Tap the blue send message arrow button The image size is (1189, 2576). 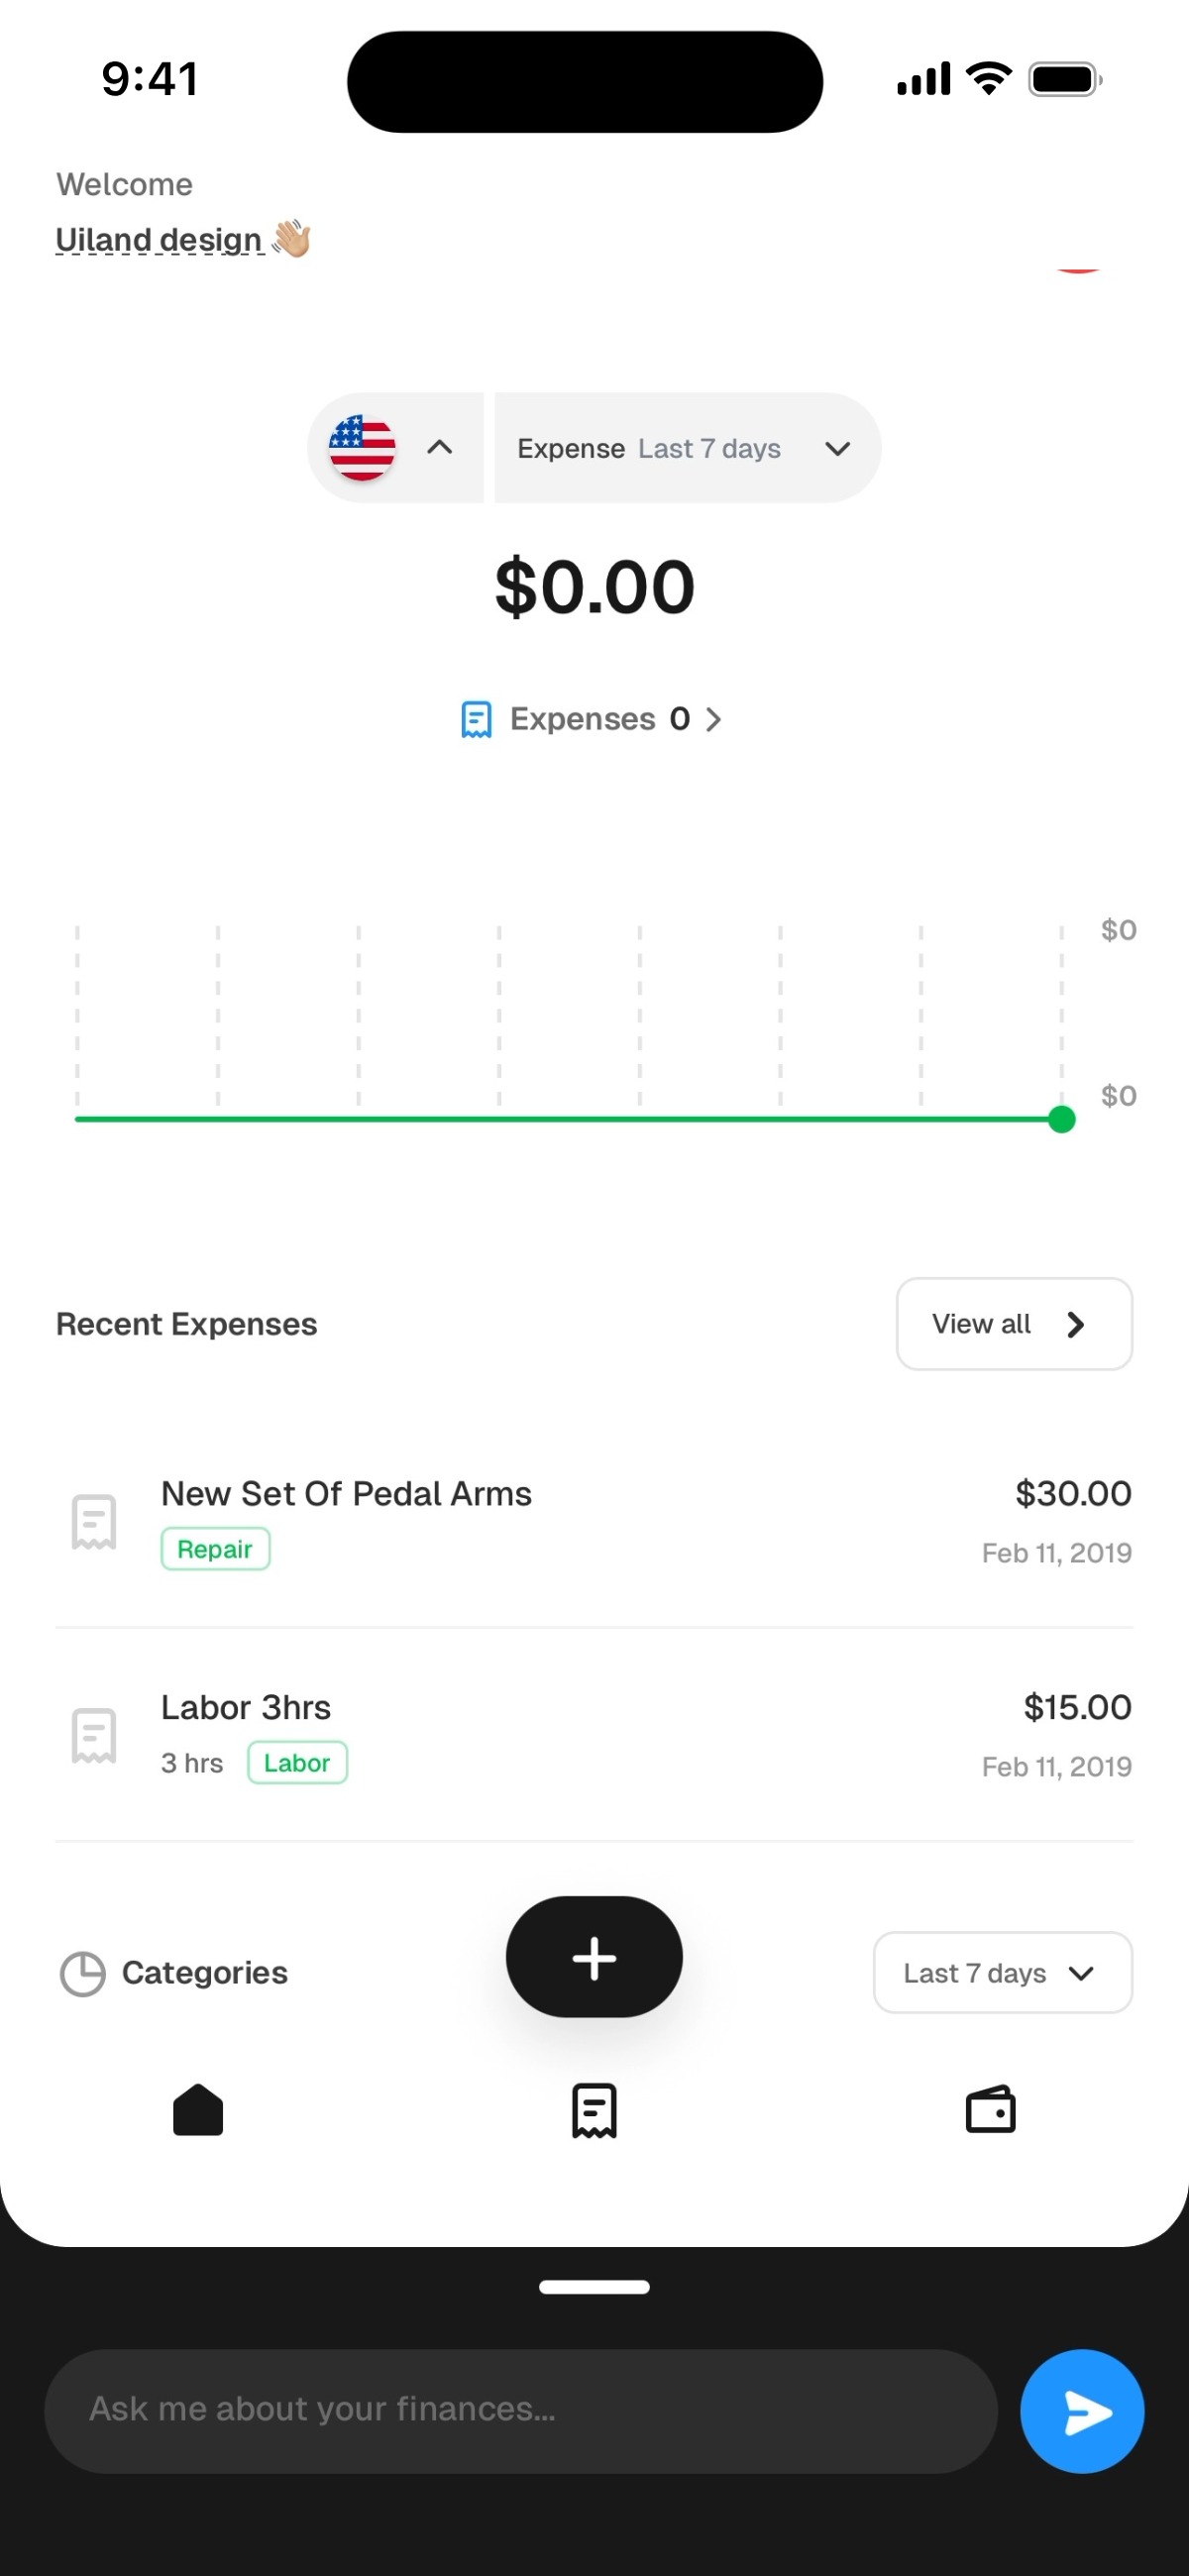[x=1081, y=2411]
